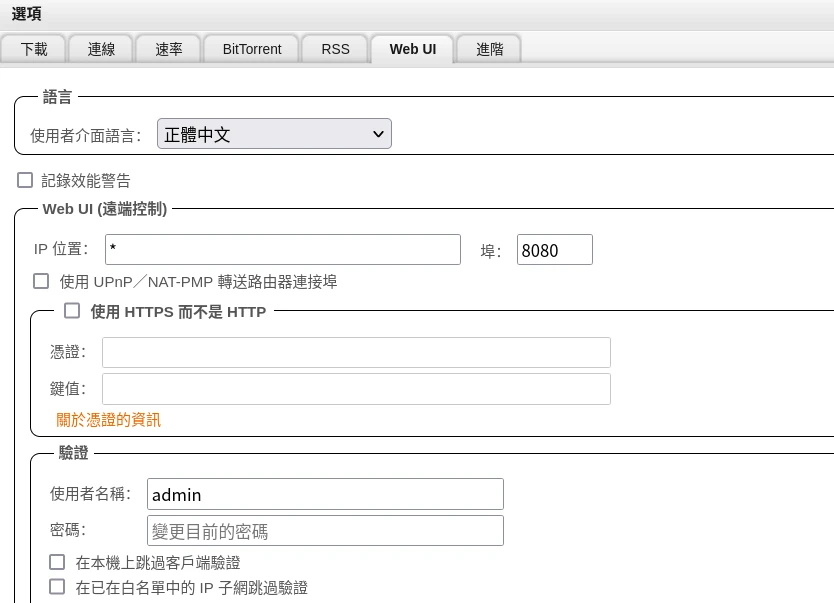This screenshot has width=834, height=603.
Task: Enable the 記錄效能警告 checkbox
Action: pyautogui.click(x=25, y=180)
